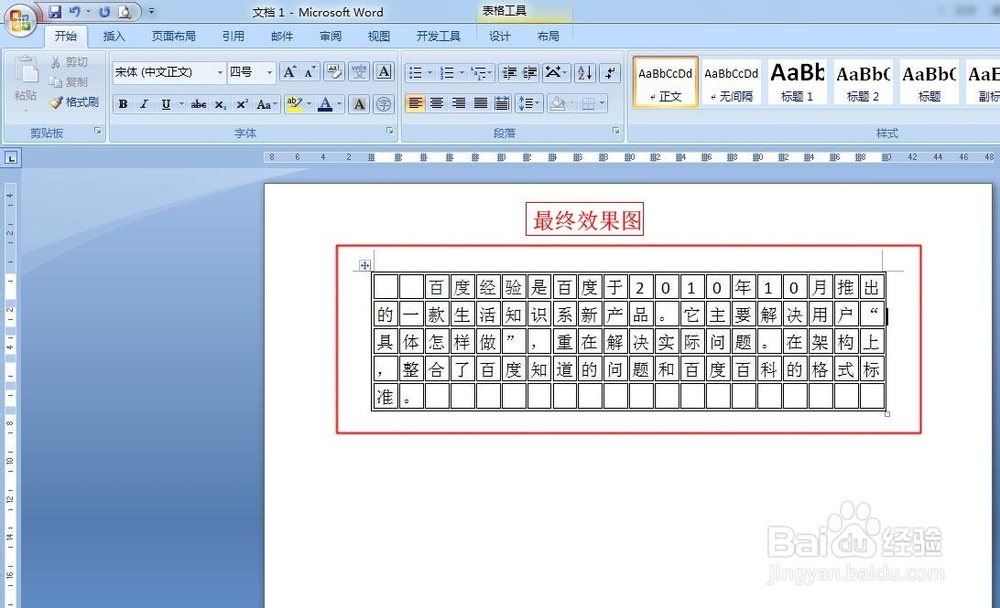Apply the 无间隔 style

tap(732, 82)
